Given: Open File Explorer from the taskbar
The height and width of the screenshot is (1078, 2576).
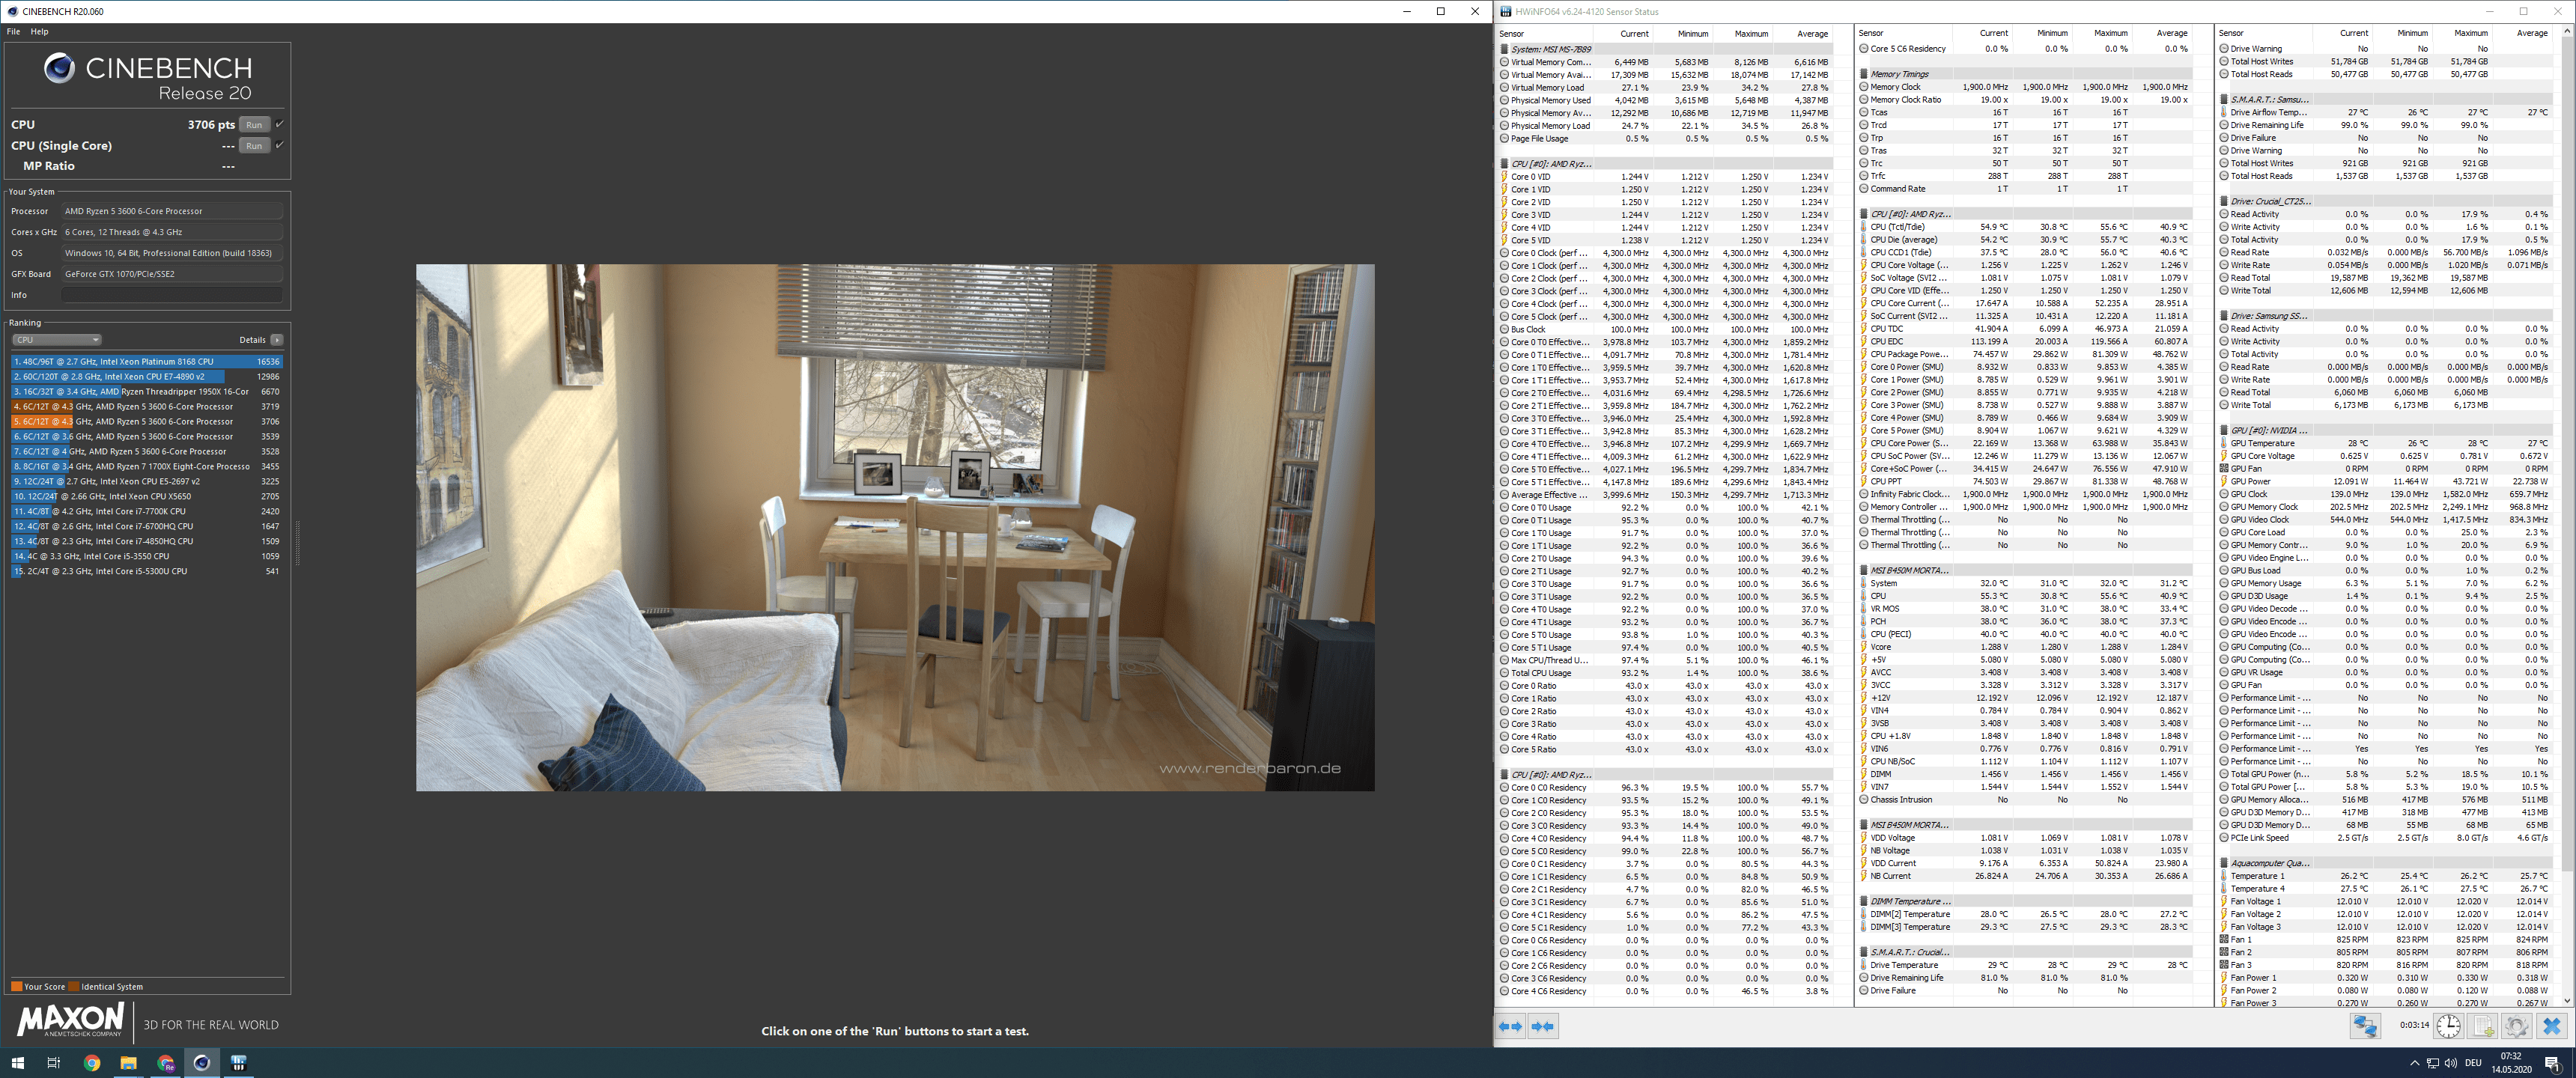Looking at the screenshot, I should 128,1063.
